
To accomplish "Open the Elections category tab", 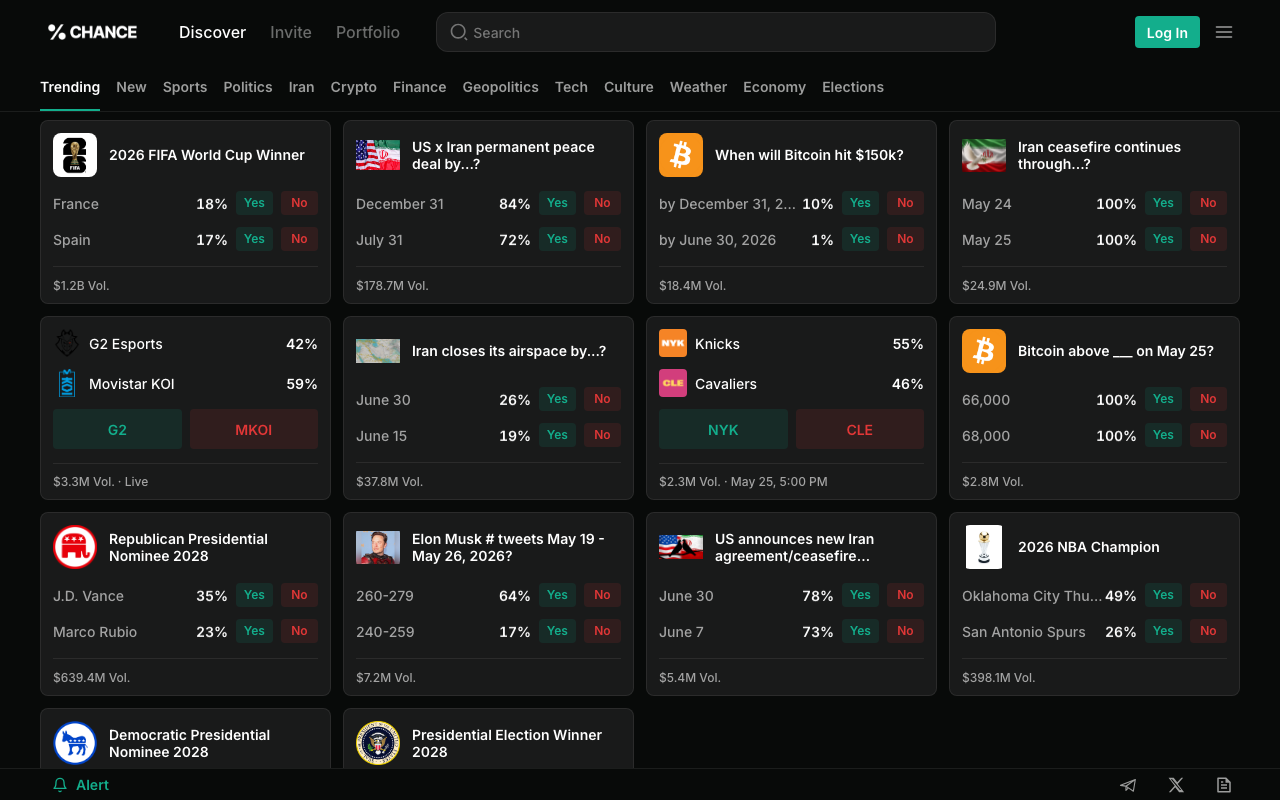I will click(x=853, y=87).
